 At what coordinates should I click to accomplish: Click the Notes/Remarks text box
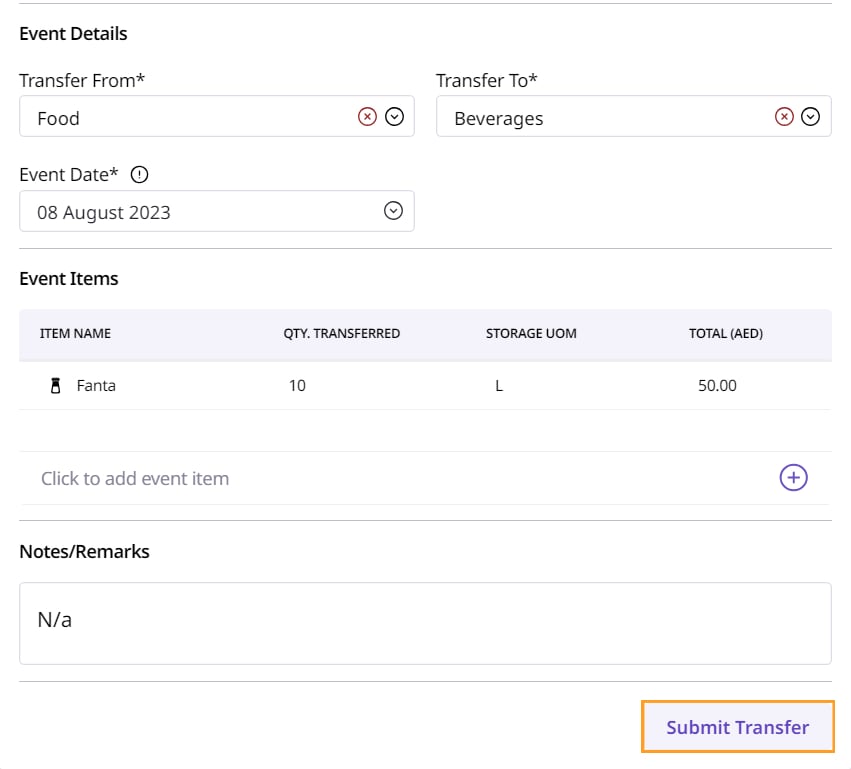tap(425, 623)
